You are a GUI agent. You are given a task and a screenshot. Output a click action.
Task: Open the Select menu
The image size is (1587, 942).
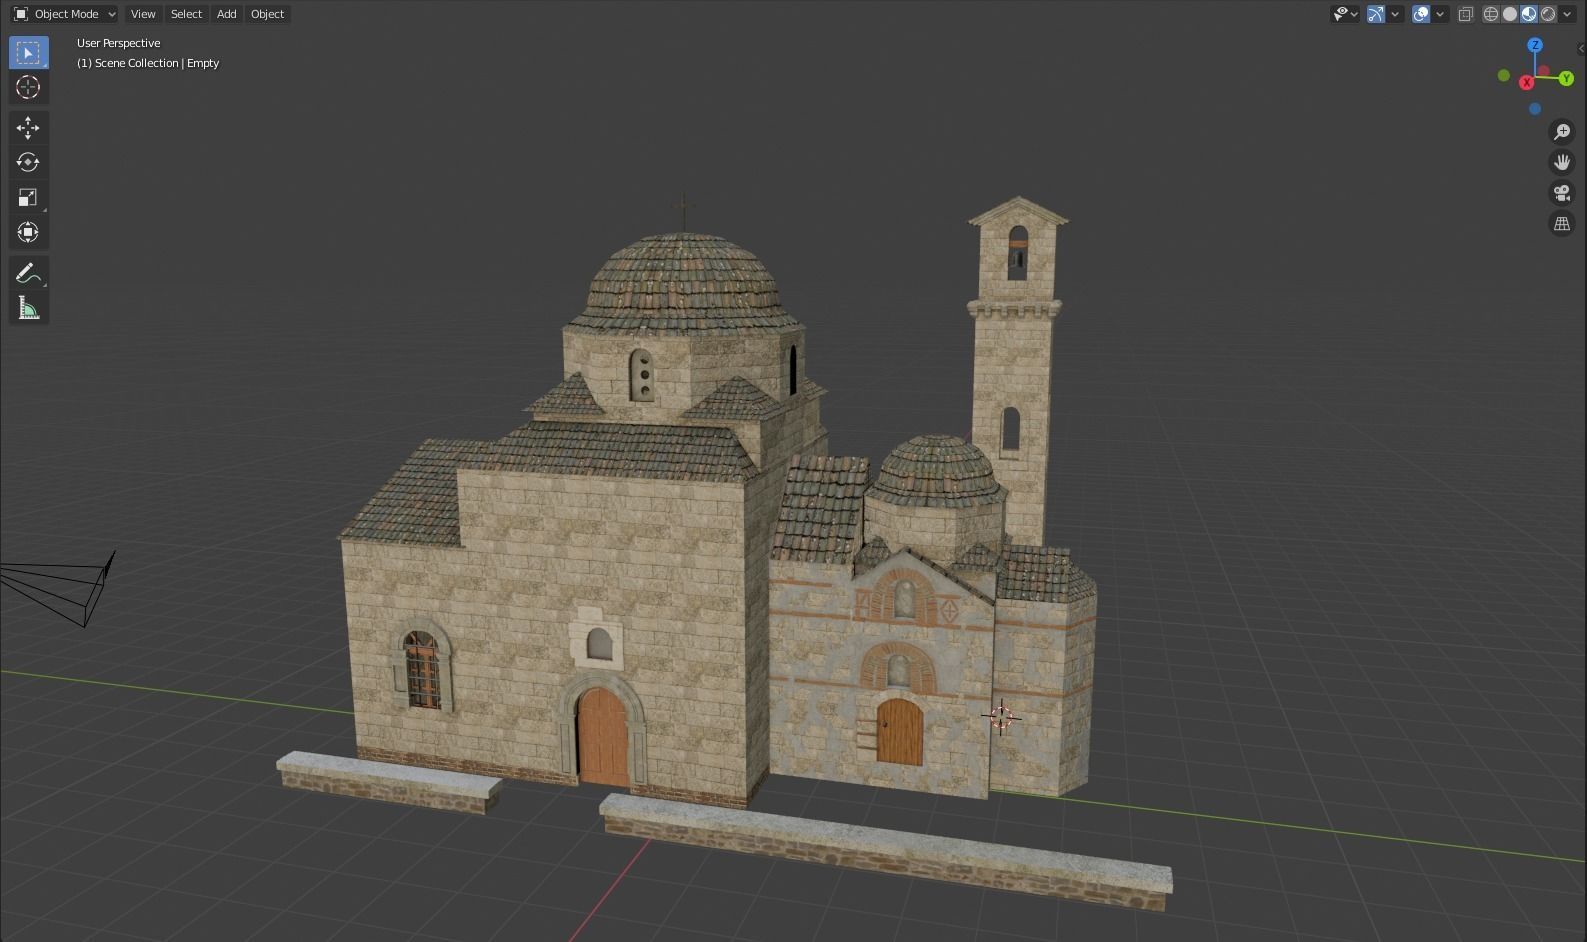[186, 14]
